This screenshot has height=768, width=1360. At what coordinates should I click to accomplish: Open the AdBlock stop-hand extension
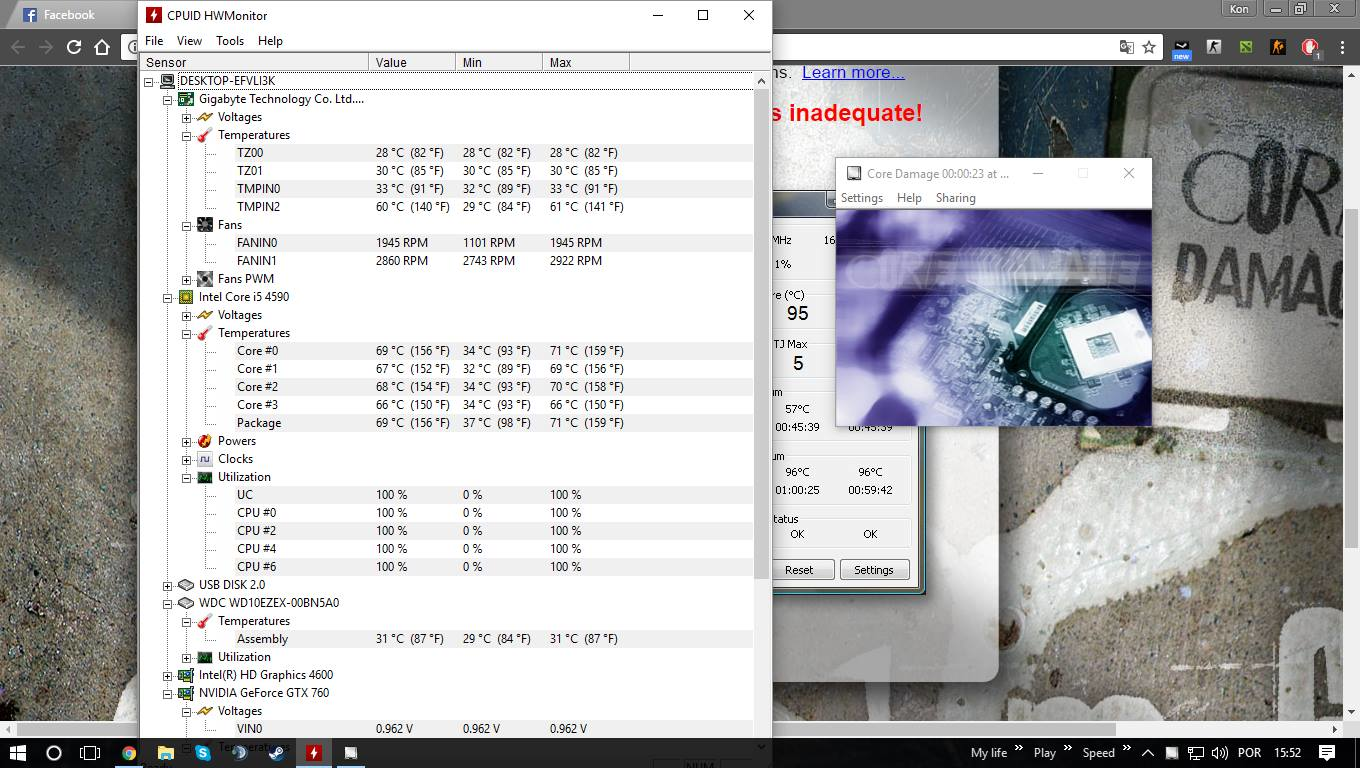click(1310, 47)
